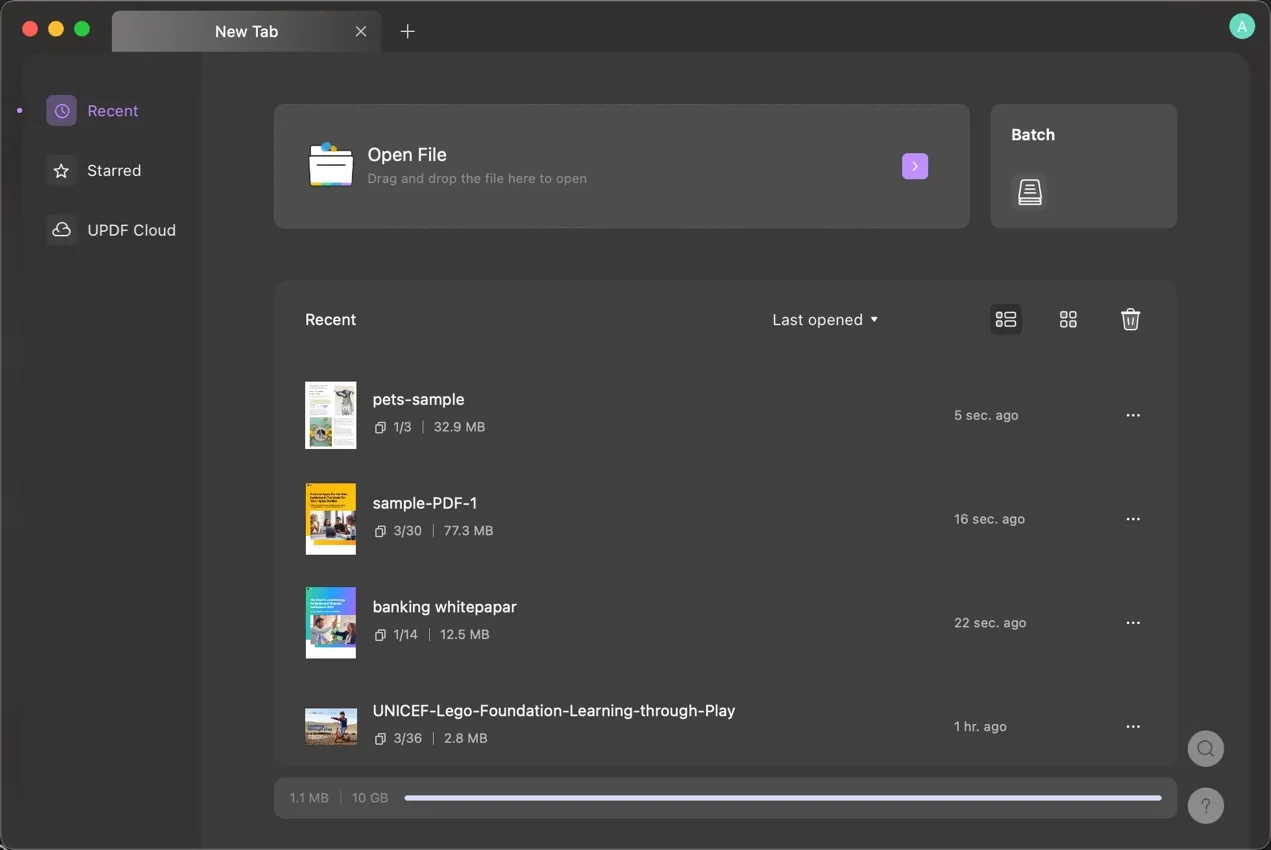Image resolution: width=1271 pixels, height=850 pixels.
Task: Add a new tab with plus icon
Action: tap(407, 31)
